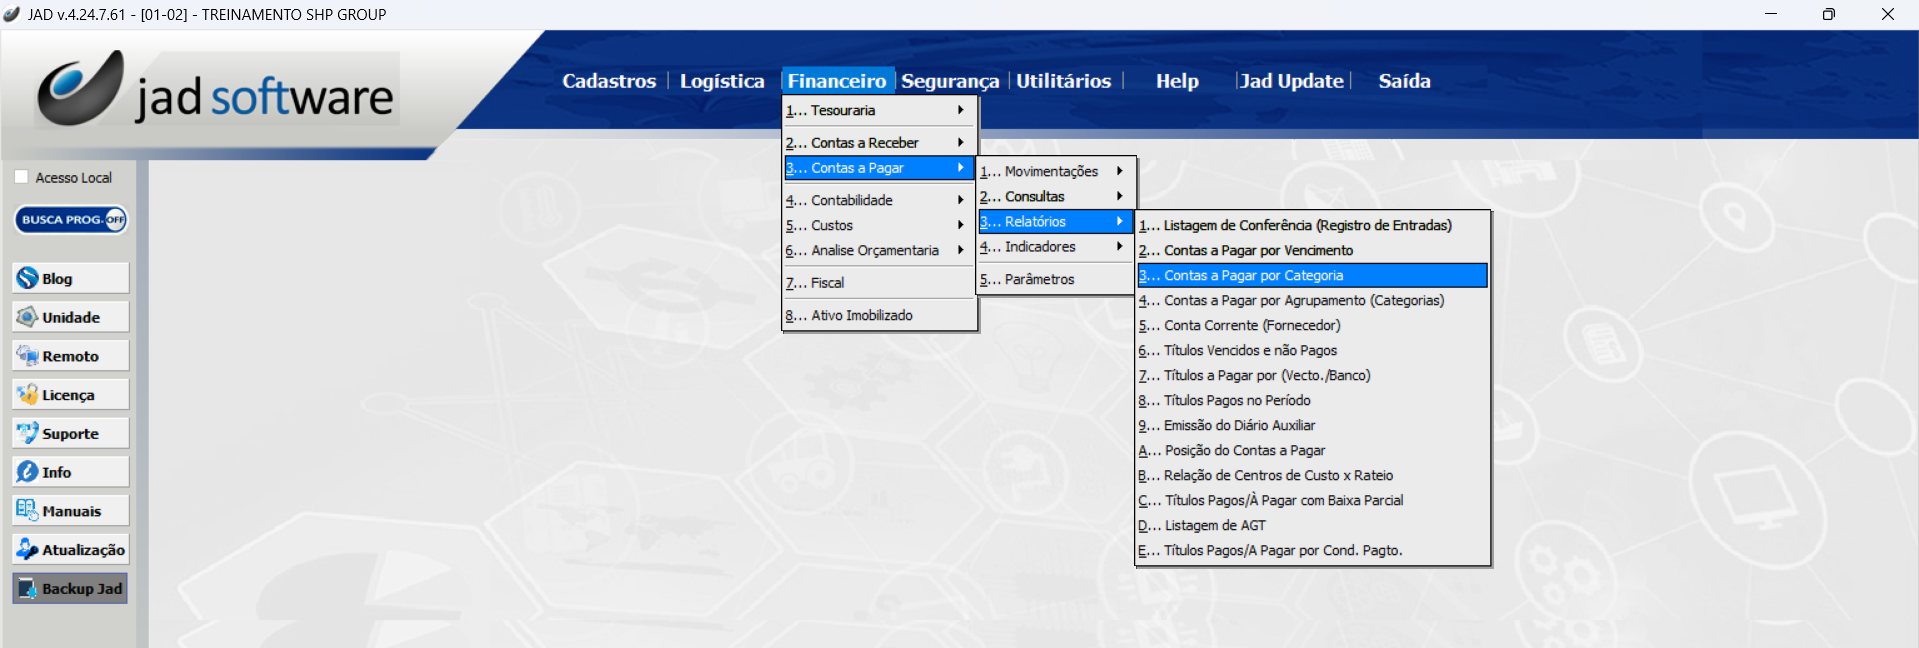Screen dimensions: 1919x648
Task: Click the Info icon button
Action: pyautogui.click(x=28, y=472)
